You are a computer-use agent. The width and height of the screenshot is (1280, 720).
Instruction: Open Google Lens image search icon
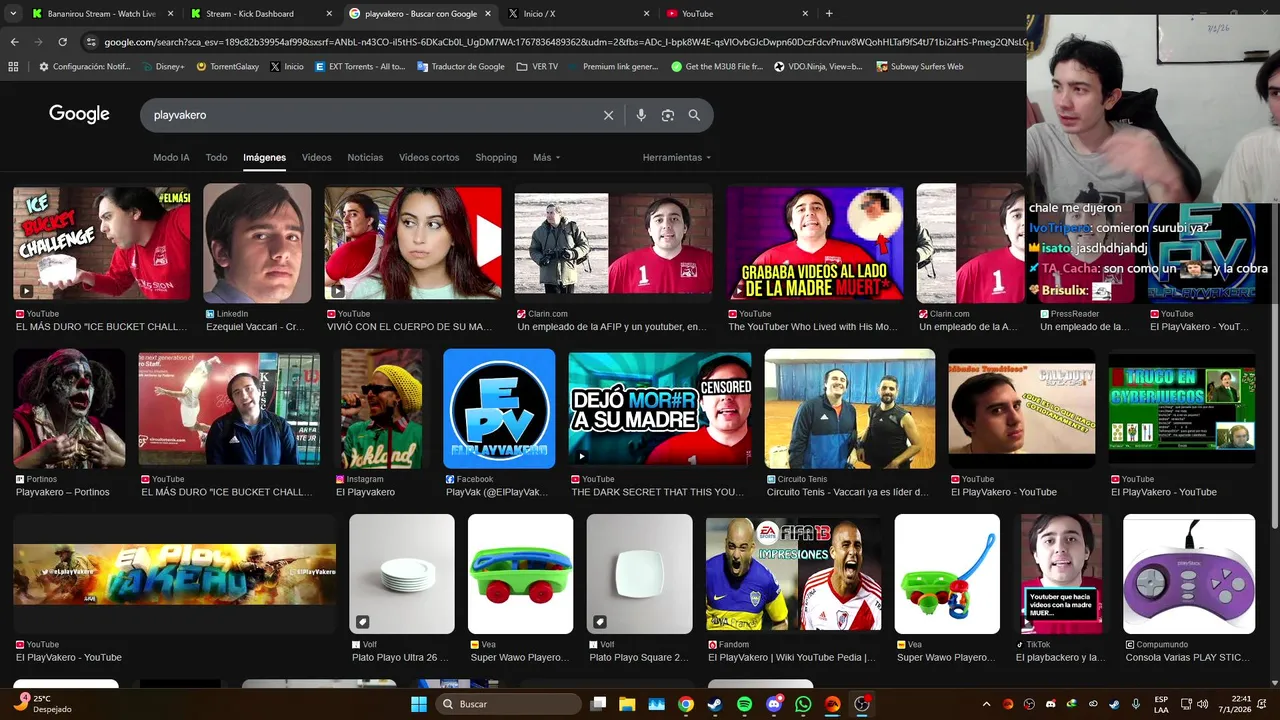click(x=668, y=115)
